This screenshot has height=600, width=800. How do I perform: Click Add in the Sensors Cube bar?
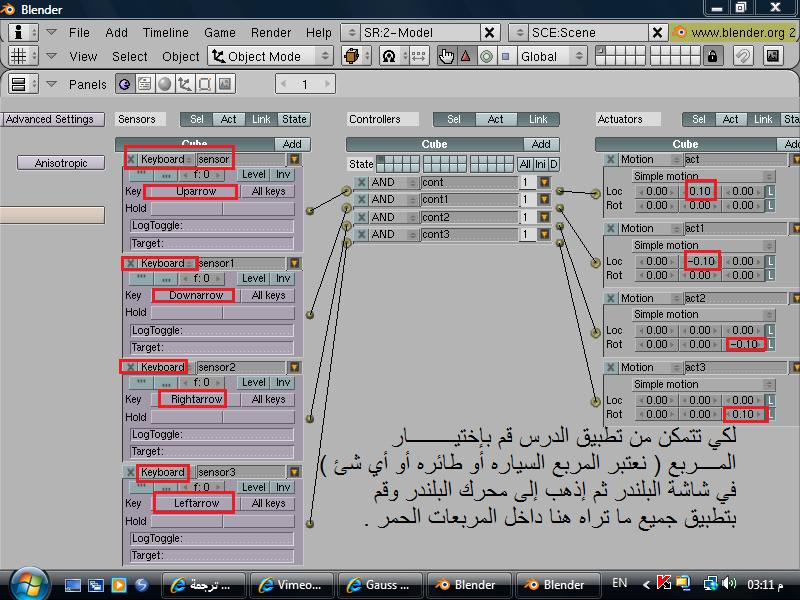tap(292, 144)
